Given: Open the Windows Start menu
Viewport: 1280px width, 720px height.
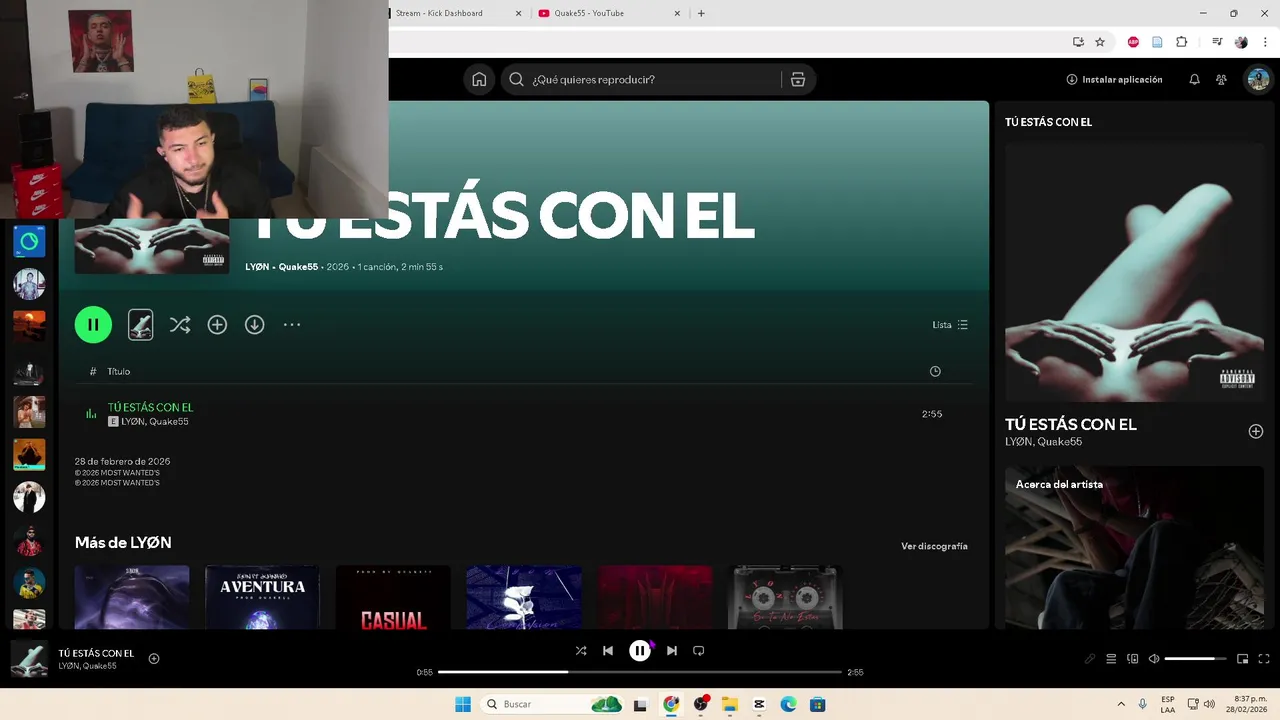Looking at the screenshot, I should pos(463,704).
